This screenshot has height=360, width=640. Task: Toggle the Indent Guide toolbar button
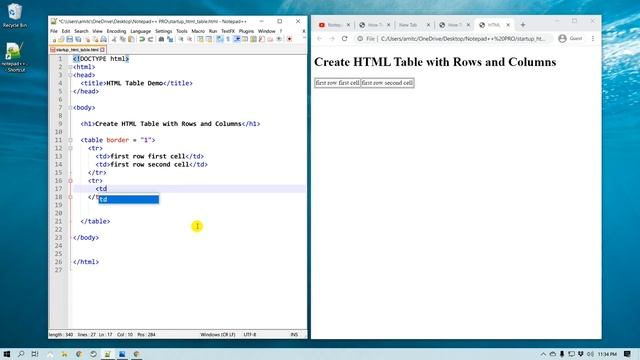click(237, 39)
